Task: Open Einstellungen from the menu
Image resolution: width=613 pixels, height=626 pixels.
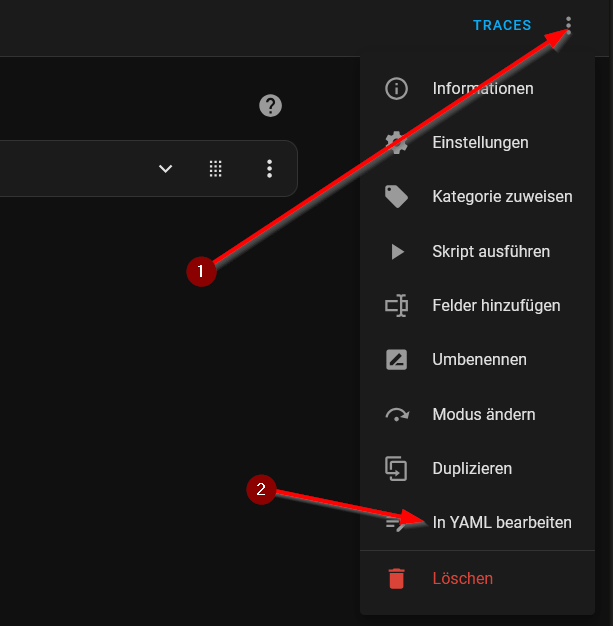Action: [477, 143]
